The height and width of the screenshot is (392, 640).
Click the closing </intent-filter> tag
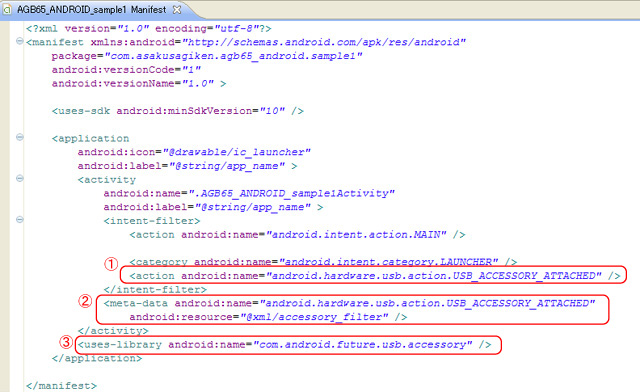155,290
